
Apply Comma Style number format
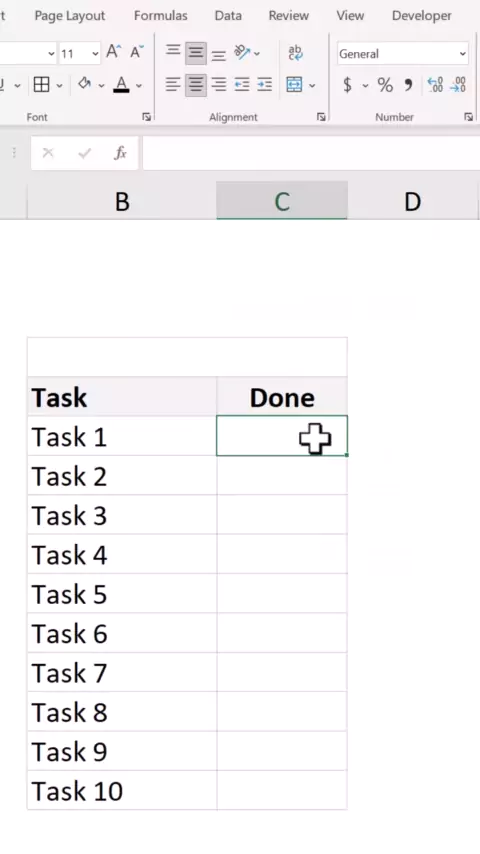(408, 85)
